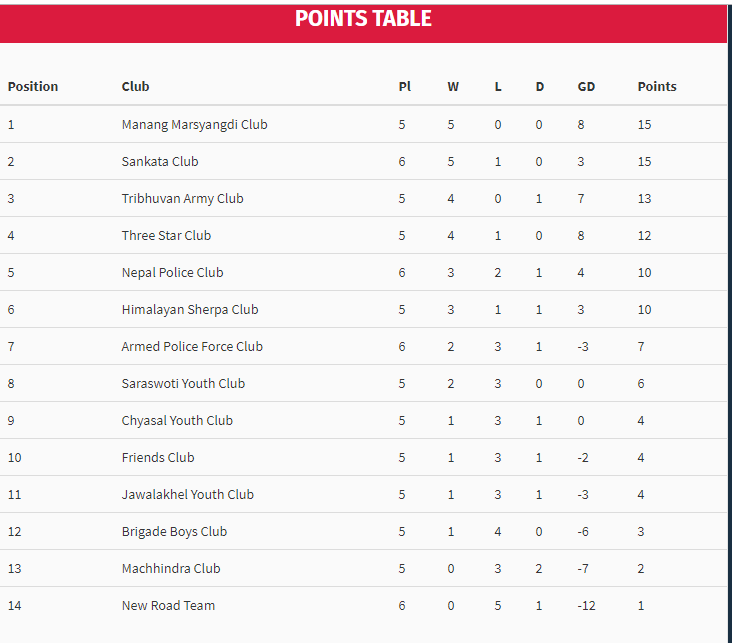Click the Club column header
Viewport: 732px width, 643px height.
point(135,87)
